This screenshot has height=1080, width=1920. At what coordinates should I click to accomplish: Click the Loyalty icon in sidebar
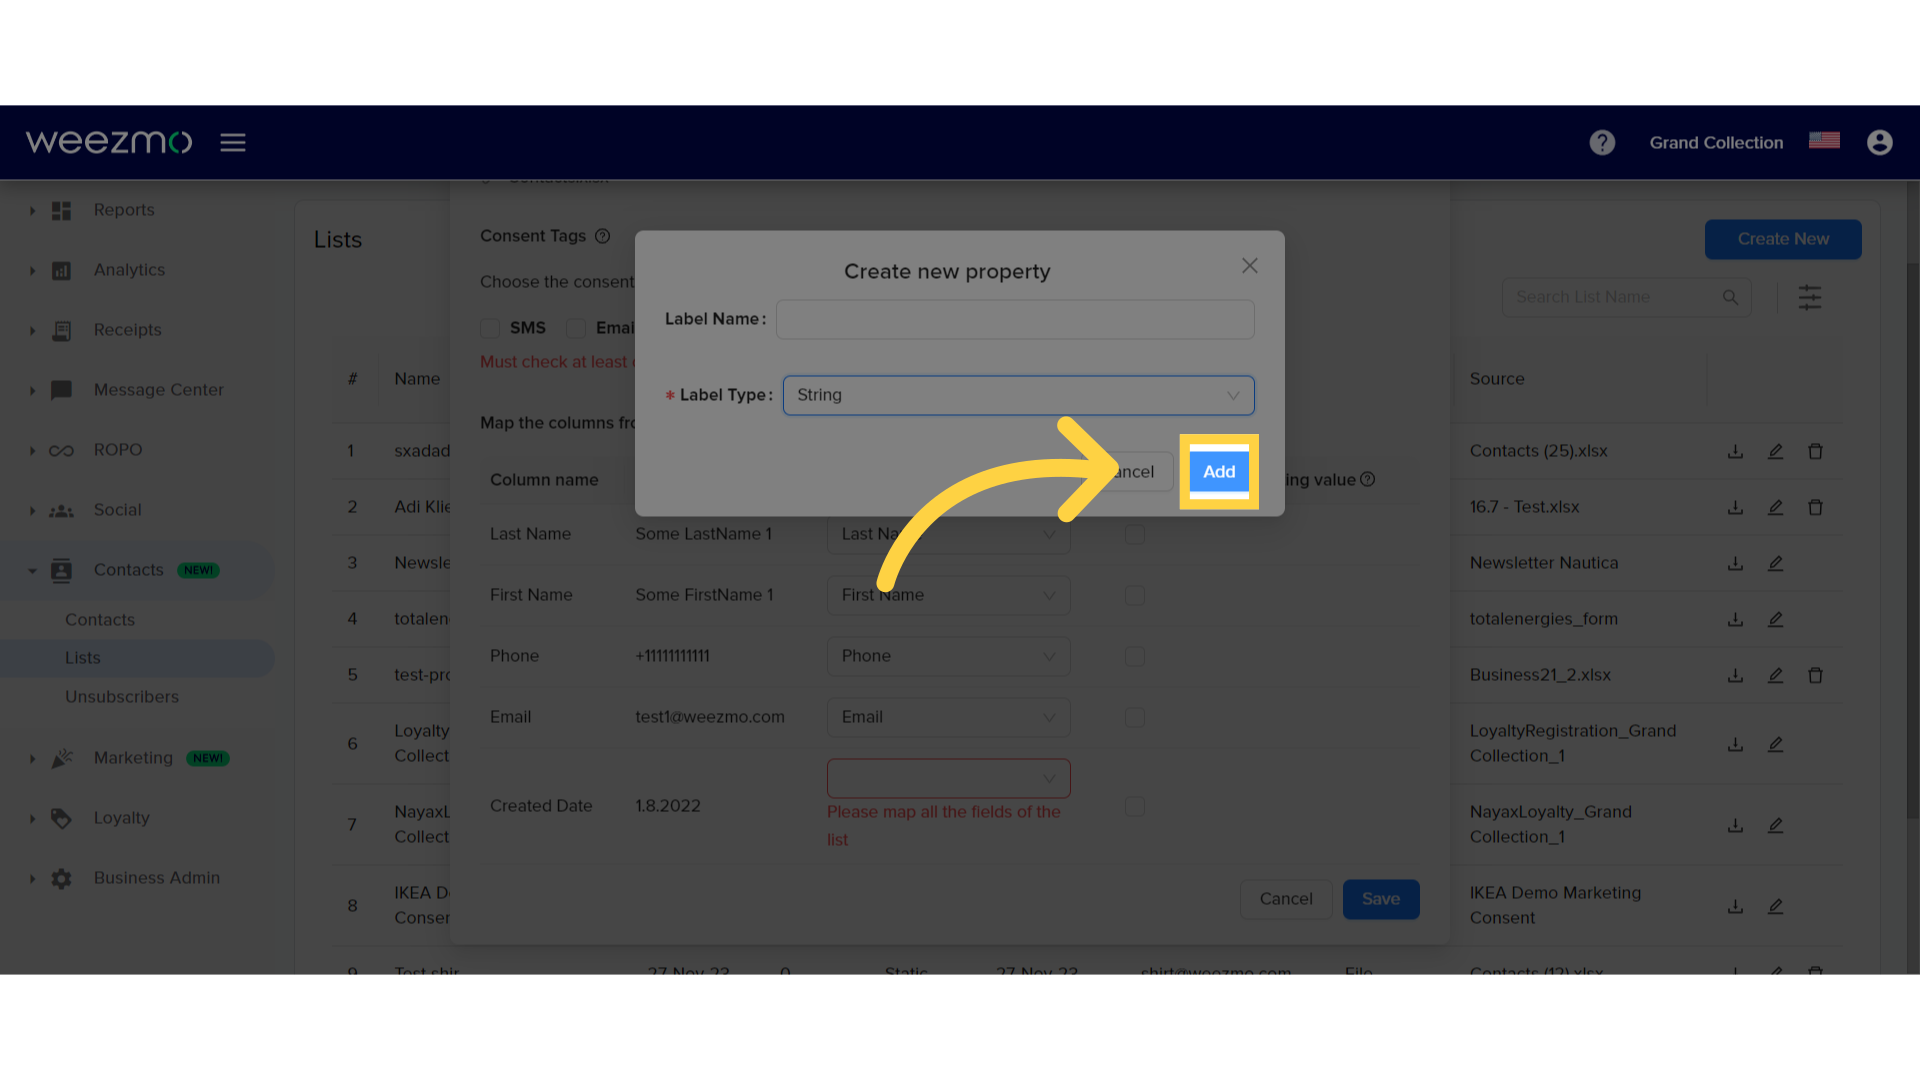coord(61,818)
